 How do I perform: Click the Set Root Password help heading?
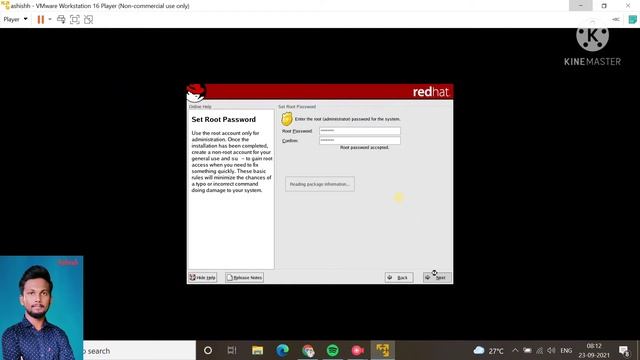[x=224, y=119]
